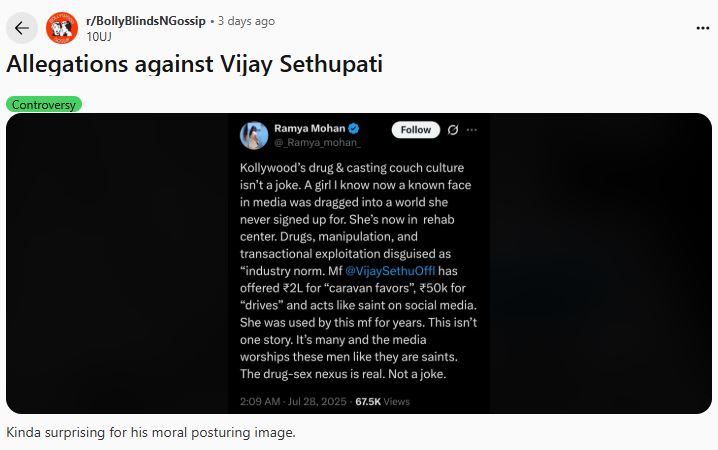Click the blue verified badge beside Ramya Mohan
This screenshot has width=718, height=450.
[354, 129]
